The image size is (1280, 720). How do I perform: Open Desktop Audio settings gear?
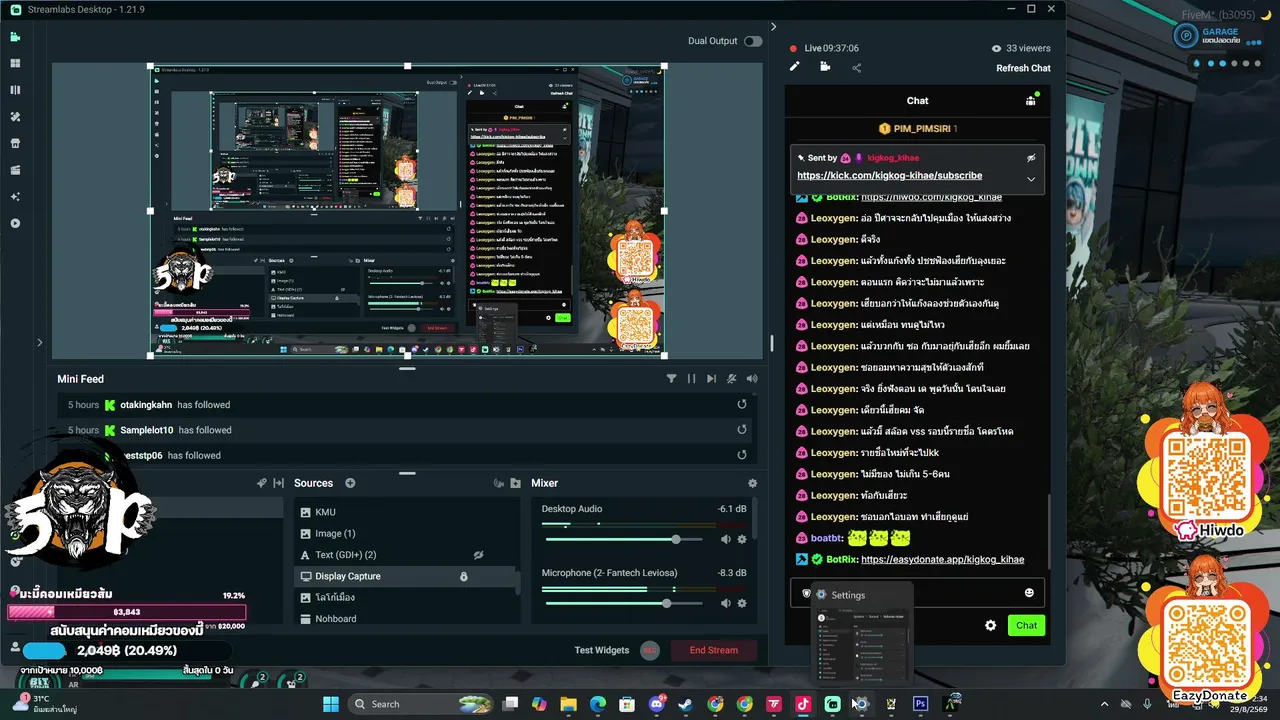[x=742, y=539]
